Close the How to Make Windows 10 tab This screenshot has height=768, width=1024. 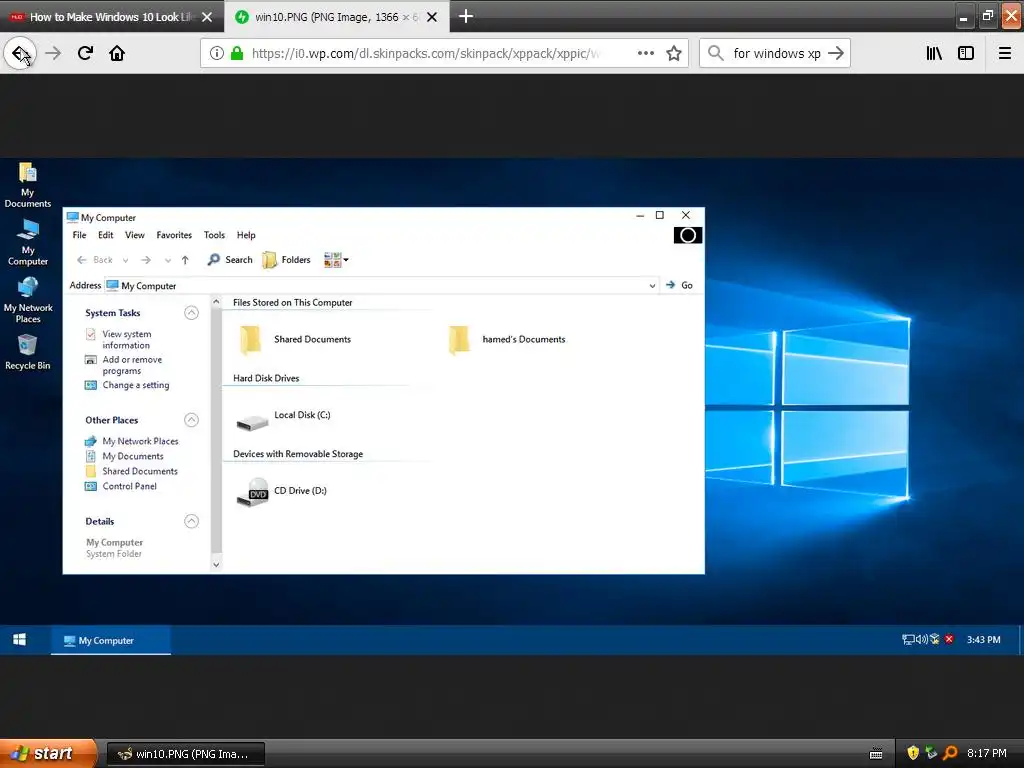(x=207, y=17)
